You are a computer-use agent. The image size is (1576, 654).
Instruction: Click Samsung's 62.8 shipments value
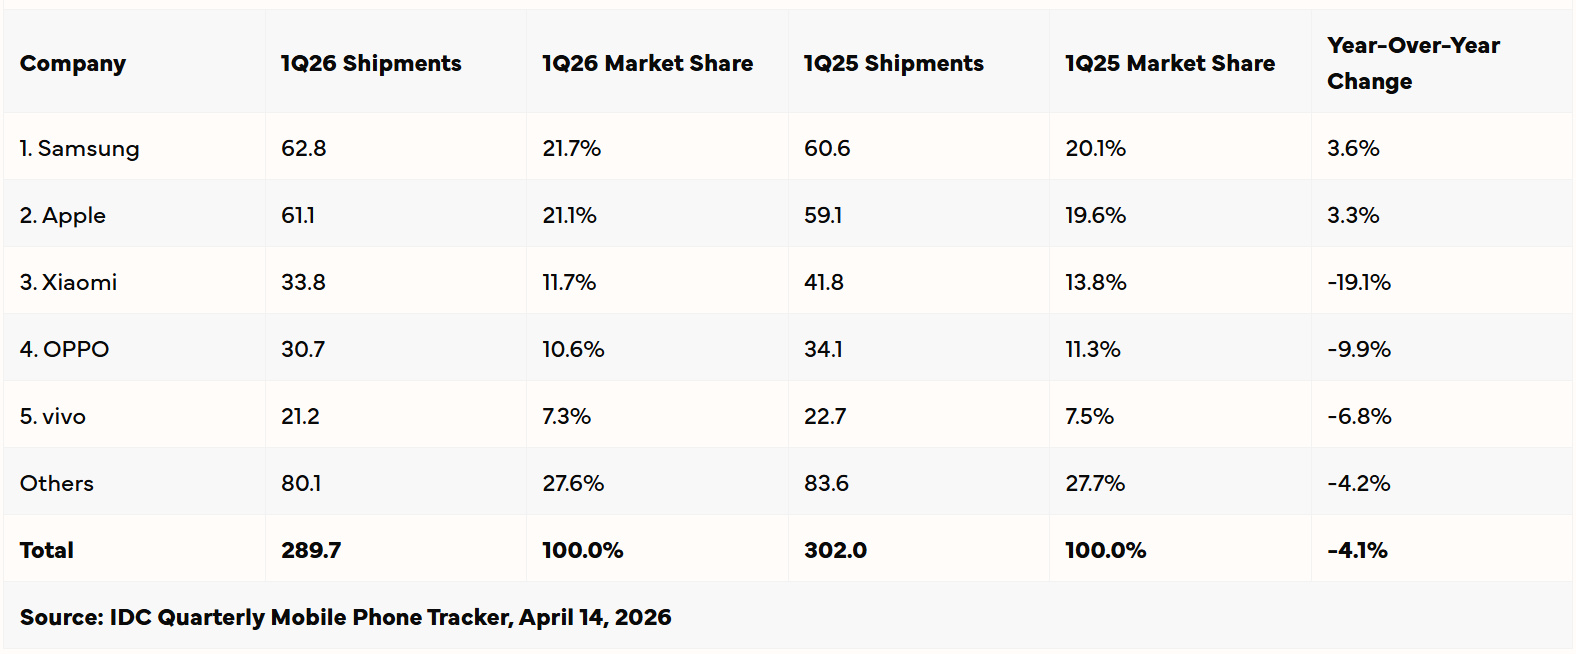pos(303,149)
